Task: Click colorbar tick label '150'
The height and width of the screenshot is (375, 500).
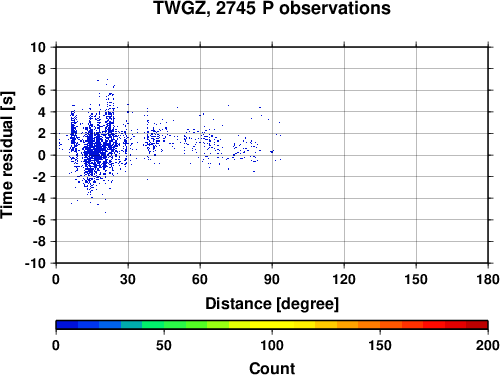Action: click(380, 345)
